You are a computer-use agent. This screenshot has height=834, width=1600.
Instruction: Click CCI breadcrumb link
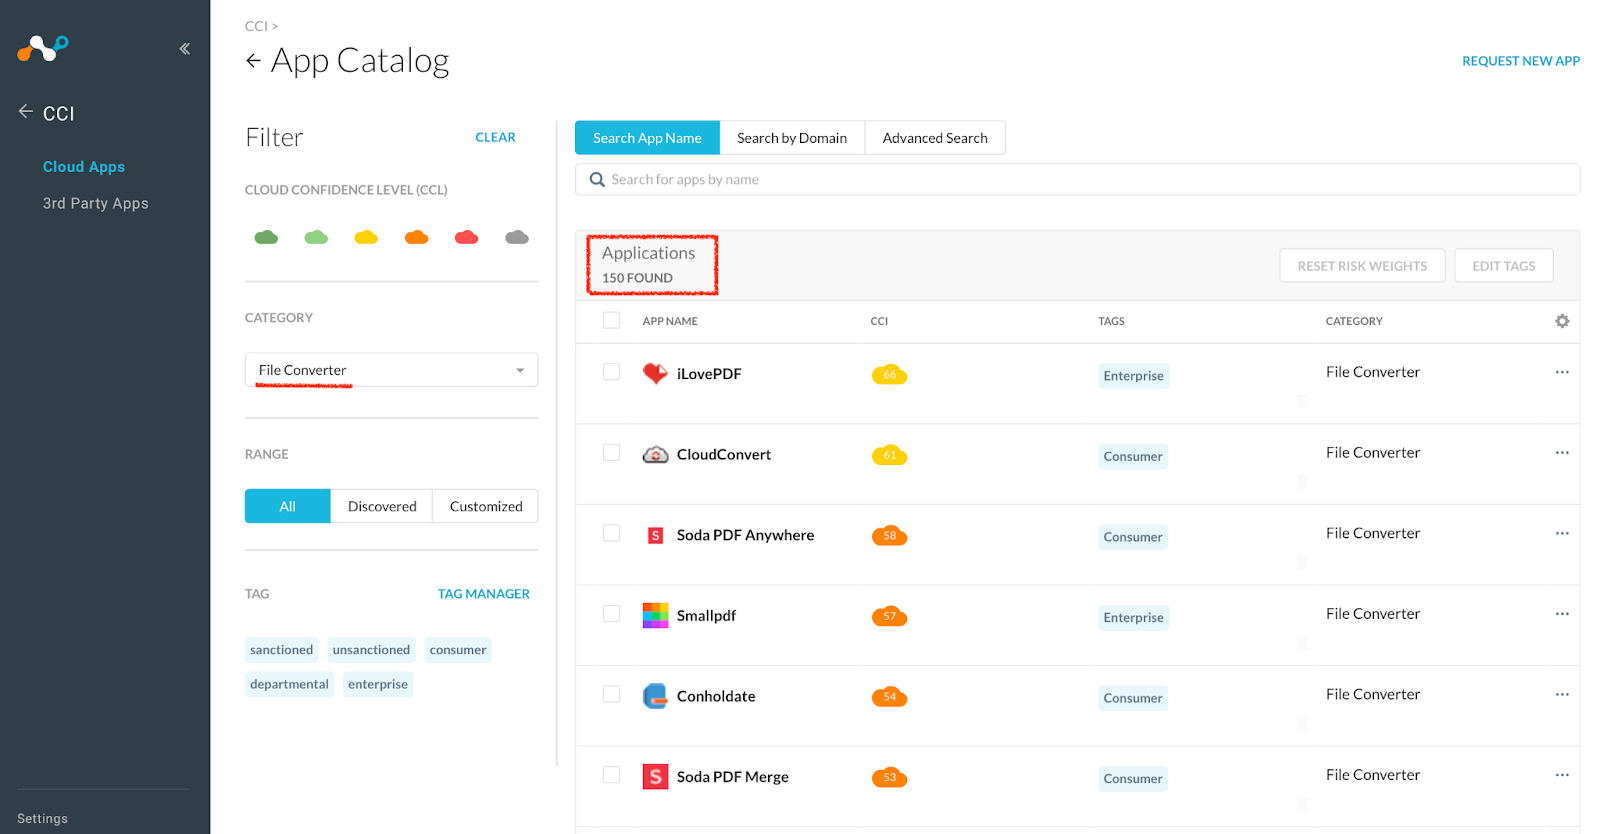[x=256, y=26]
